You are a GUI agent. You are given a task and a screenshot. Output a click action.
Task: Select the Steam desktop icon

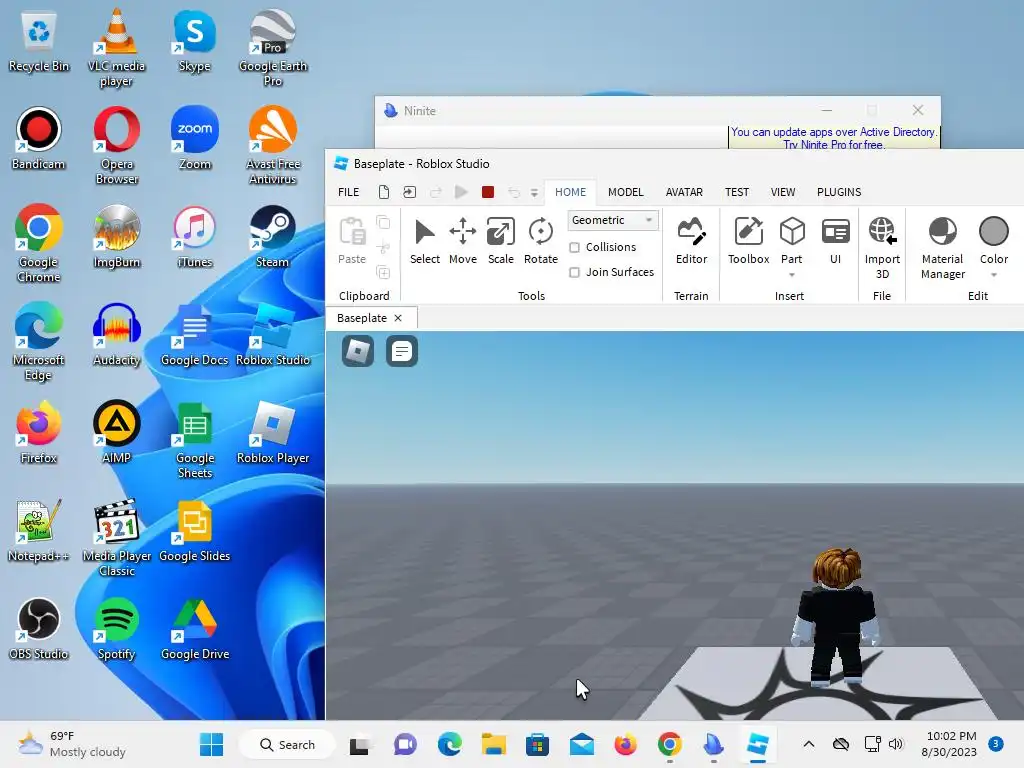[273, 236]
